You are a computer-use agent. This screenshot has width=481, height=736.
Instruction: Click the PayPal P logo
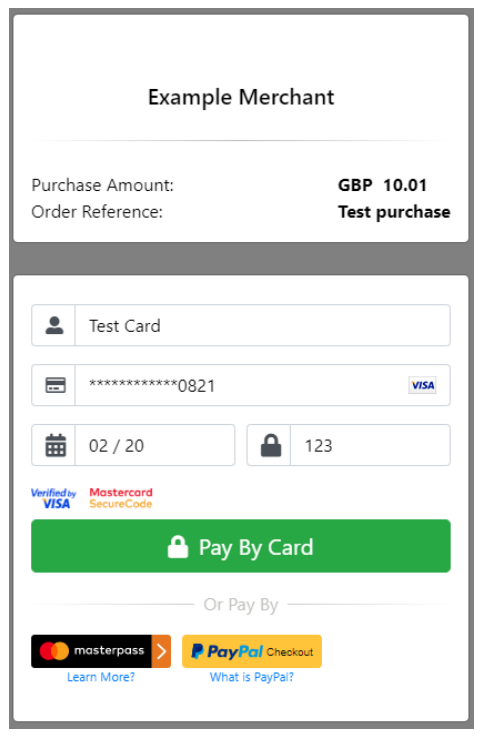pyautogui.click(x=197, y=652)
